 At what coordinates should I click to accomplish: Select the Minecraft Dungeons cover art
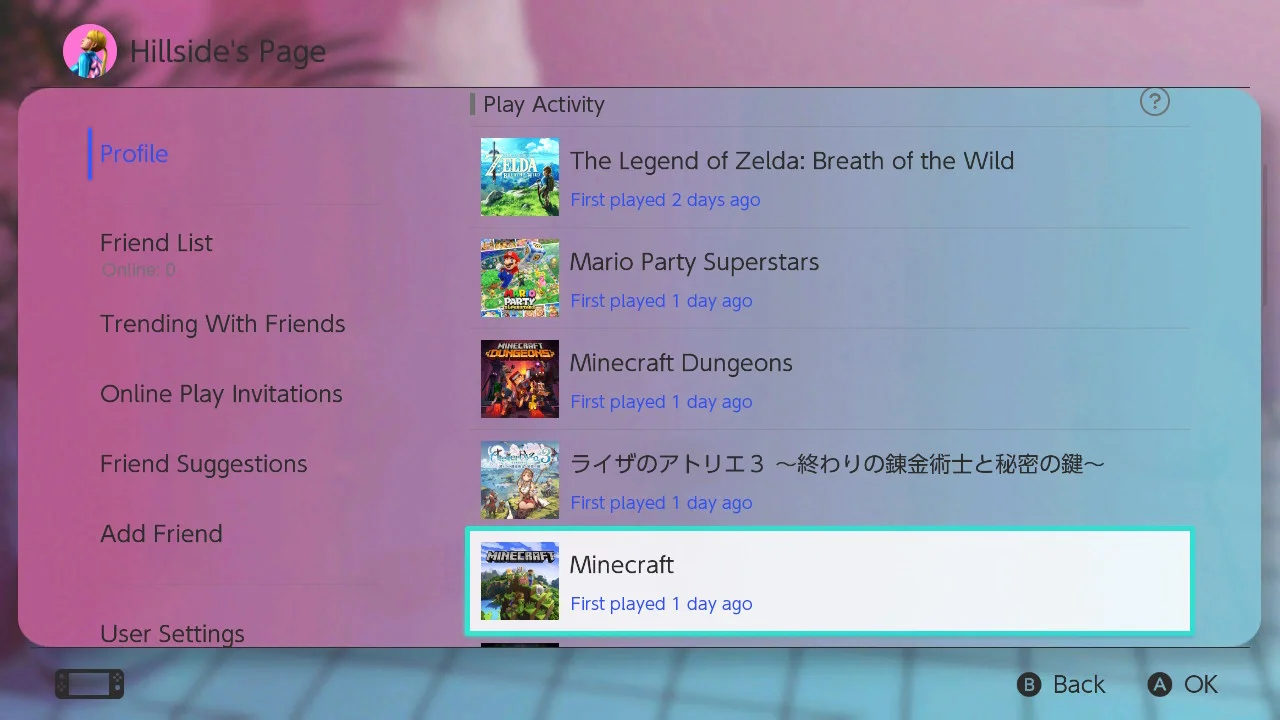click(x=520, y=379)
